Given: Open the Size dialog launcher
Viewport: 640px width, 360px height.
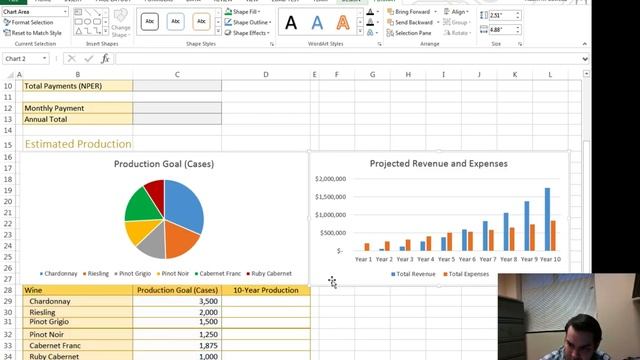Looking at the screenshot, I should click(520, 44).
